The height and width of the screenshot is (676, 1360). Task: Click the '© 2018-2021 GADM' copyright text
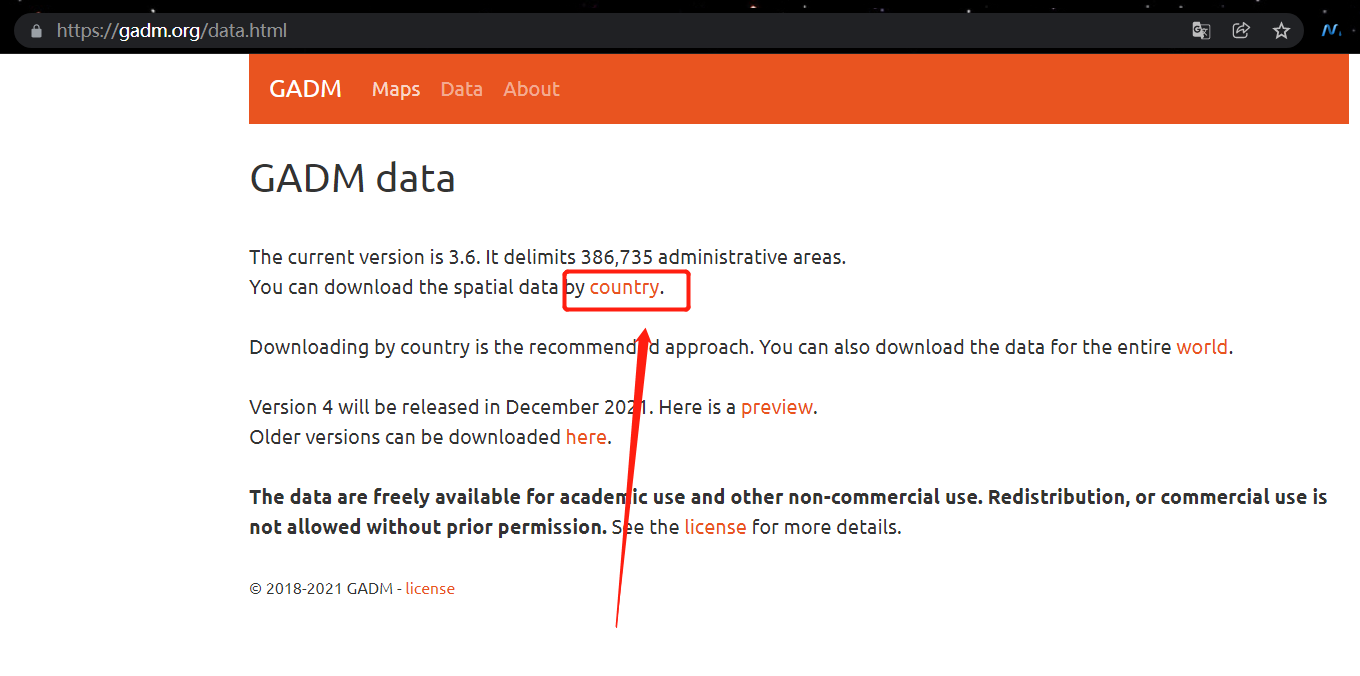pyautogui.click(x=320, y=589)
